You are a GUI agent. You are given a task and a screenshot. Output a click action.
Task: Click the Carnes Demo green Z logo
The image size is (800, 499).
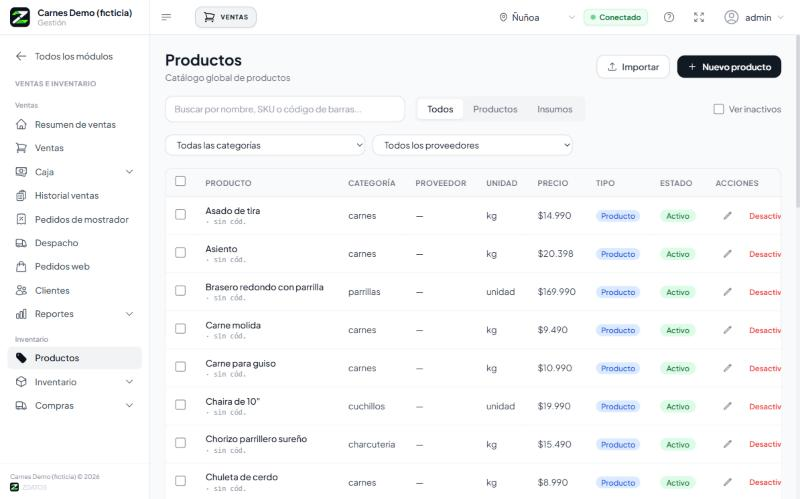(x=20, y=17)
